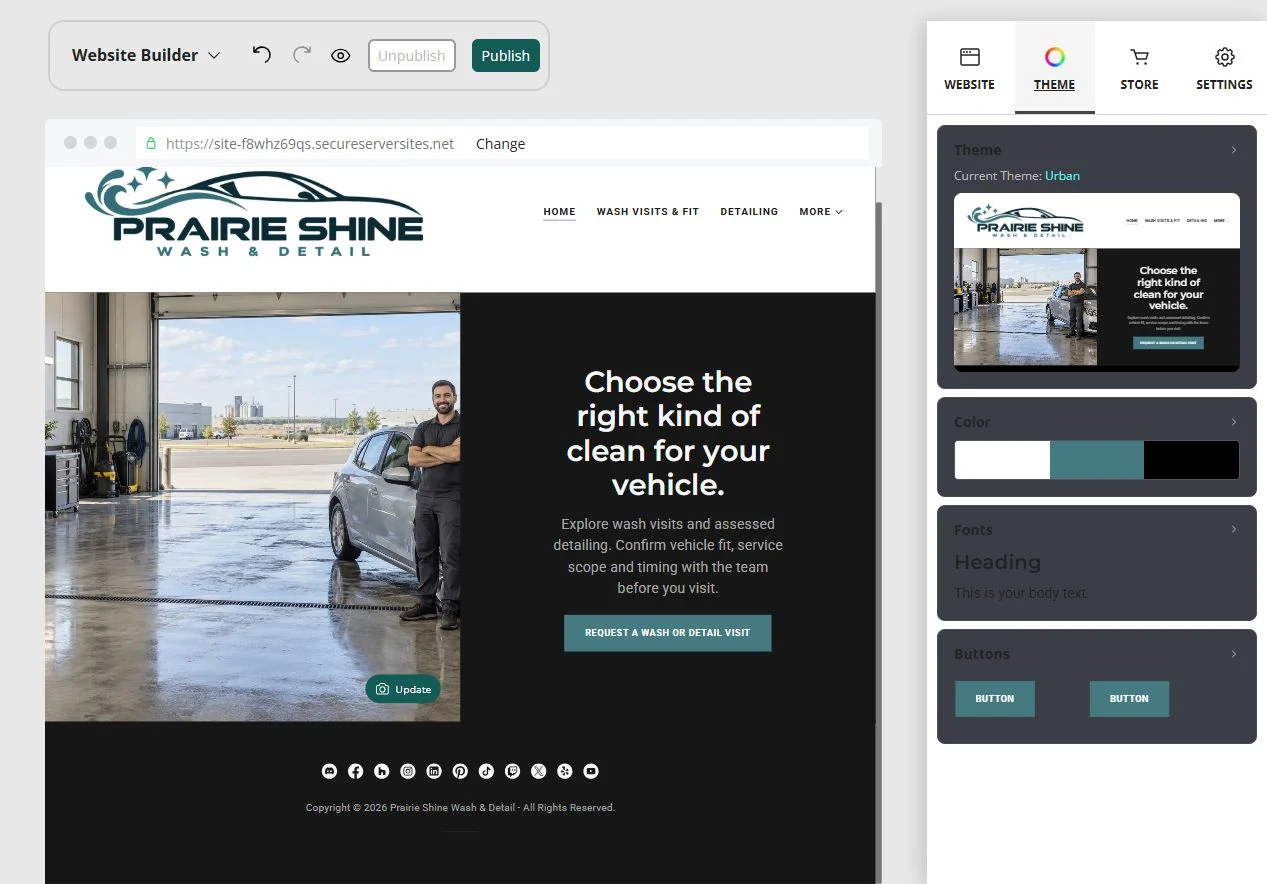Click the YouTube social icon in footer
This screenshot has width=1267, height=884.
(x=591, y=771)
